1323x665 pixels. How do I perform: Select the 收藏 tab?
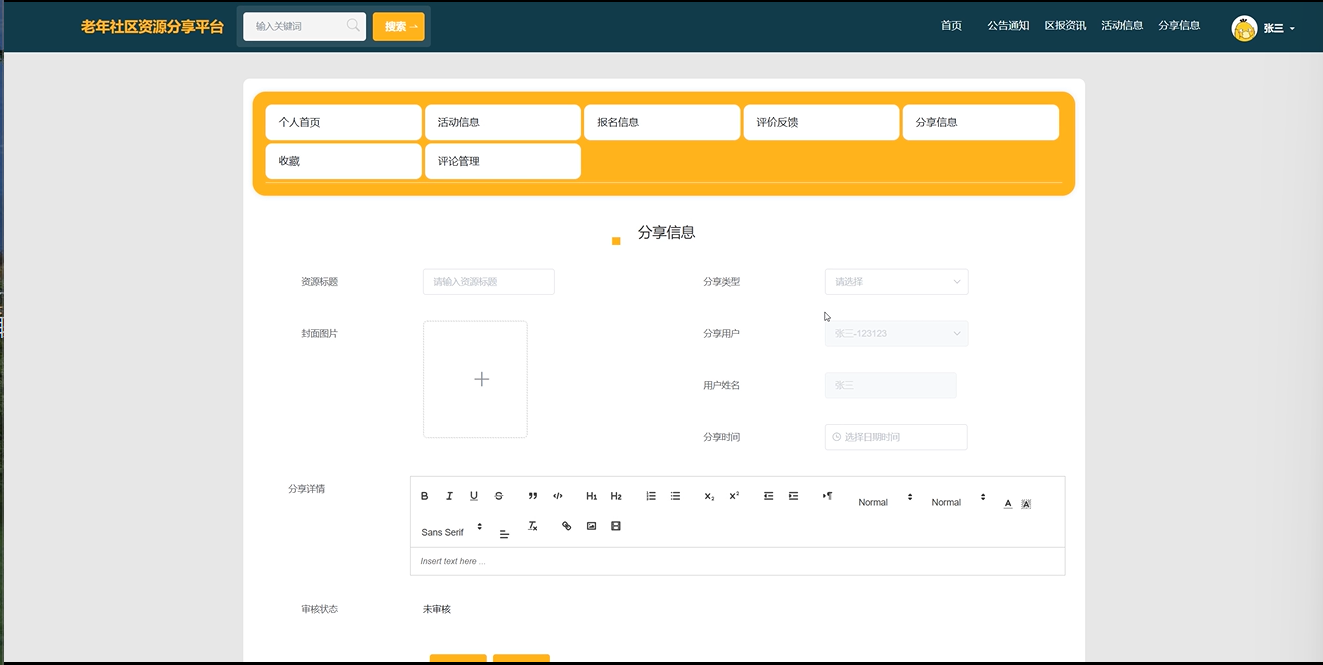(343, 161)
